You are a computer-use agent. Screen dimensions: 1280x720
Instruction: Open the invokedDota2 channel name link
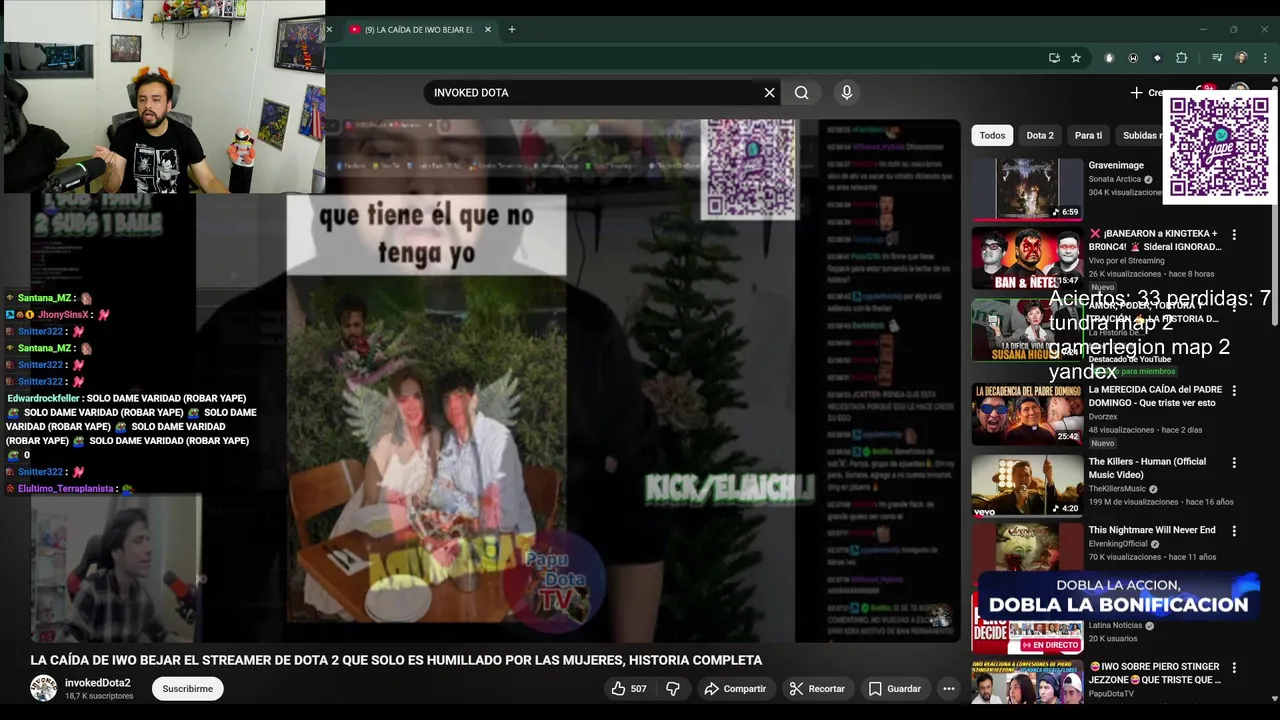pyautogui.click(x=97, y=682)
